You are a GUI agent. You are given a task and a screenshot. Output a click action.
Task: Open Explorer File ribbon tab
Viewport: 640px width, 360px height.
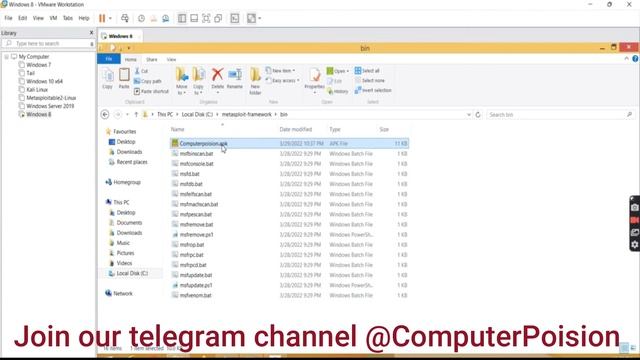point(109,59)
